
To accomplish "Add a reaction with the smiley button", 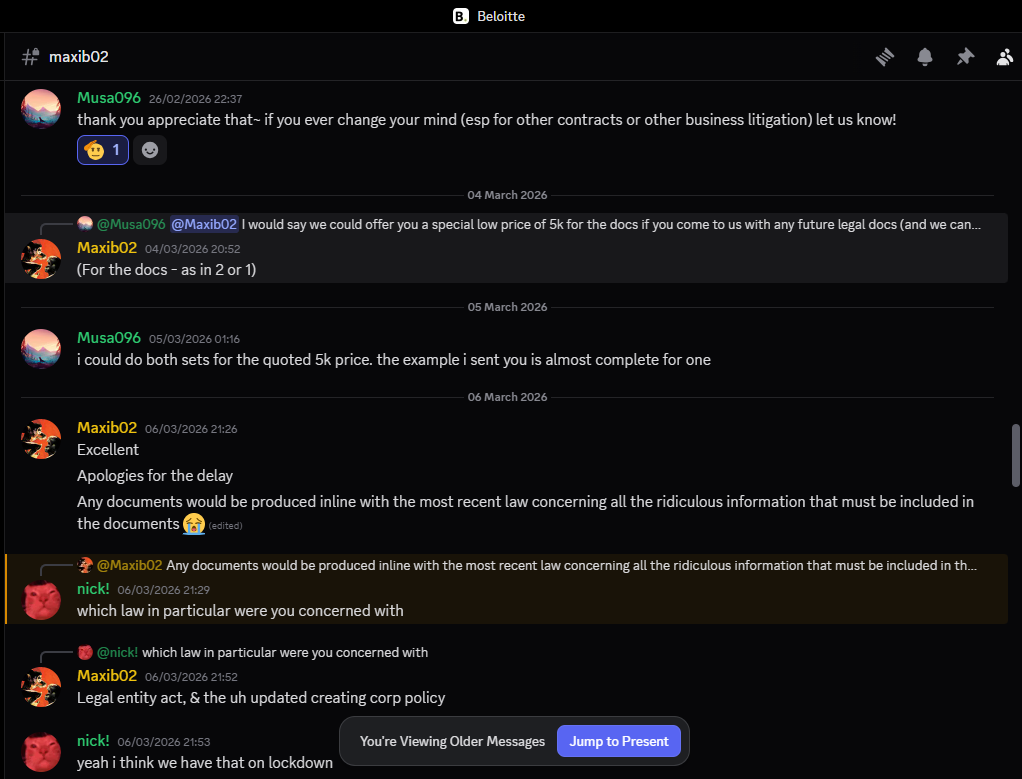I will pyautogui.click(x=150, y=150).
